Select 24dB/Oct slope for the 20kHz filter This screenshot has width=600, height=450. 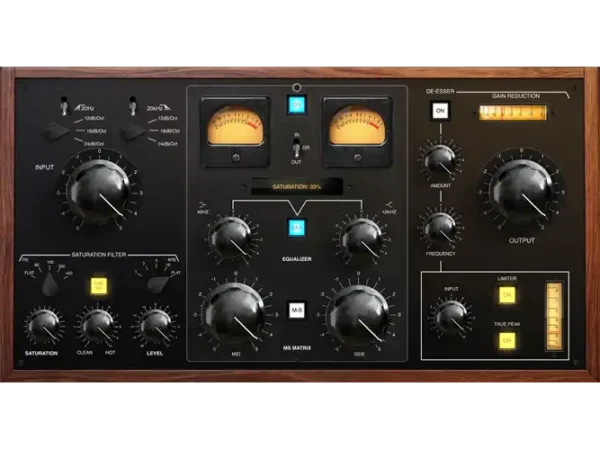coord(168,144)
